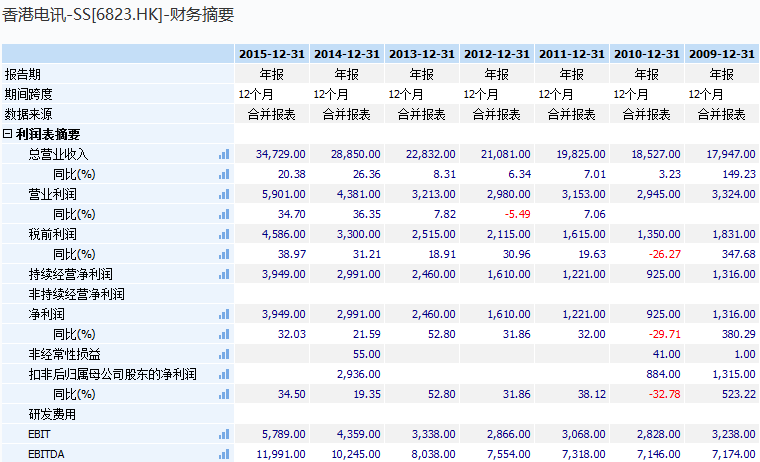Select non-recurring value 55.00
Screen dimensions: 760x462
click(366, 354)
